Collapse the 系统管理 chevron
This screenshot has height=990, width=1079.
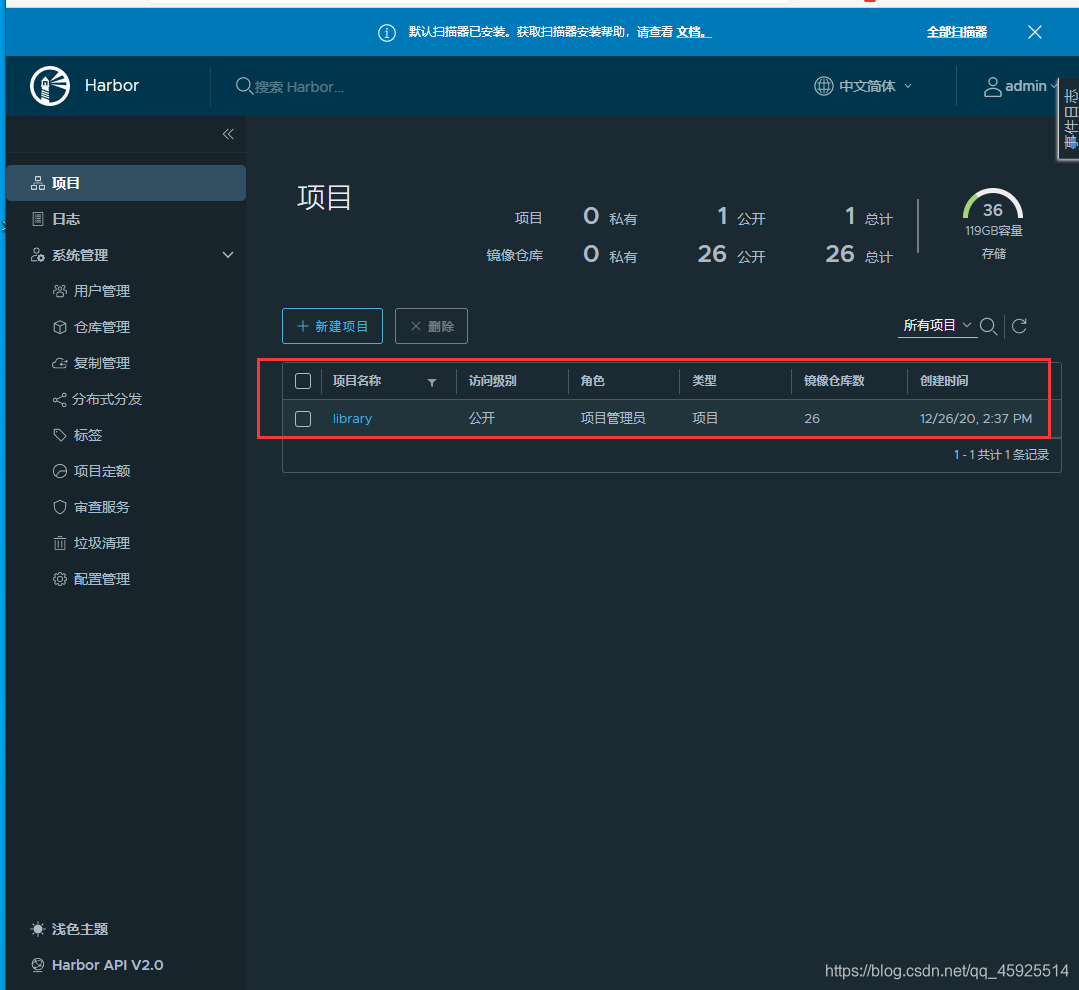(x=228, y=255)
